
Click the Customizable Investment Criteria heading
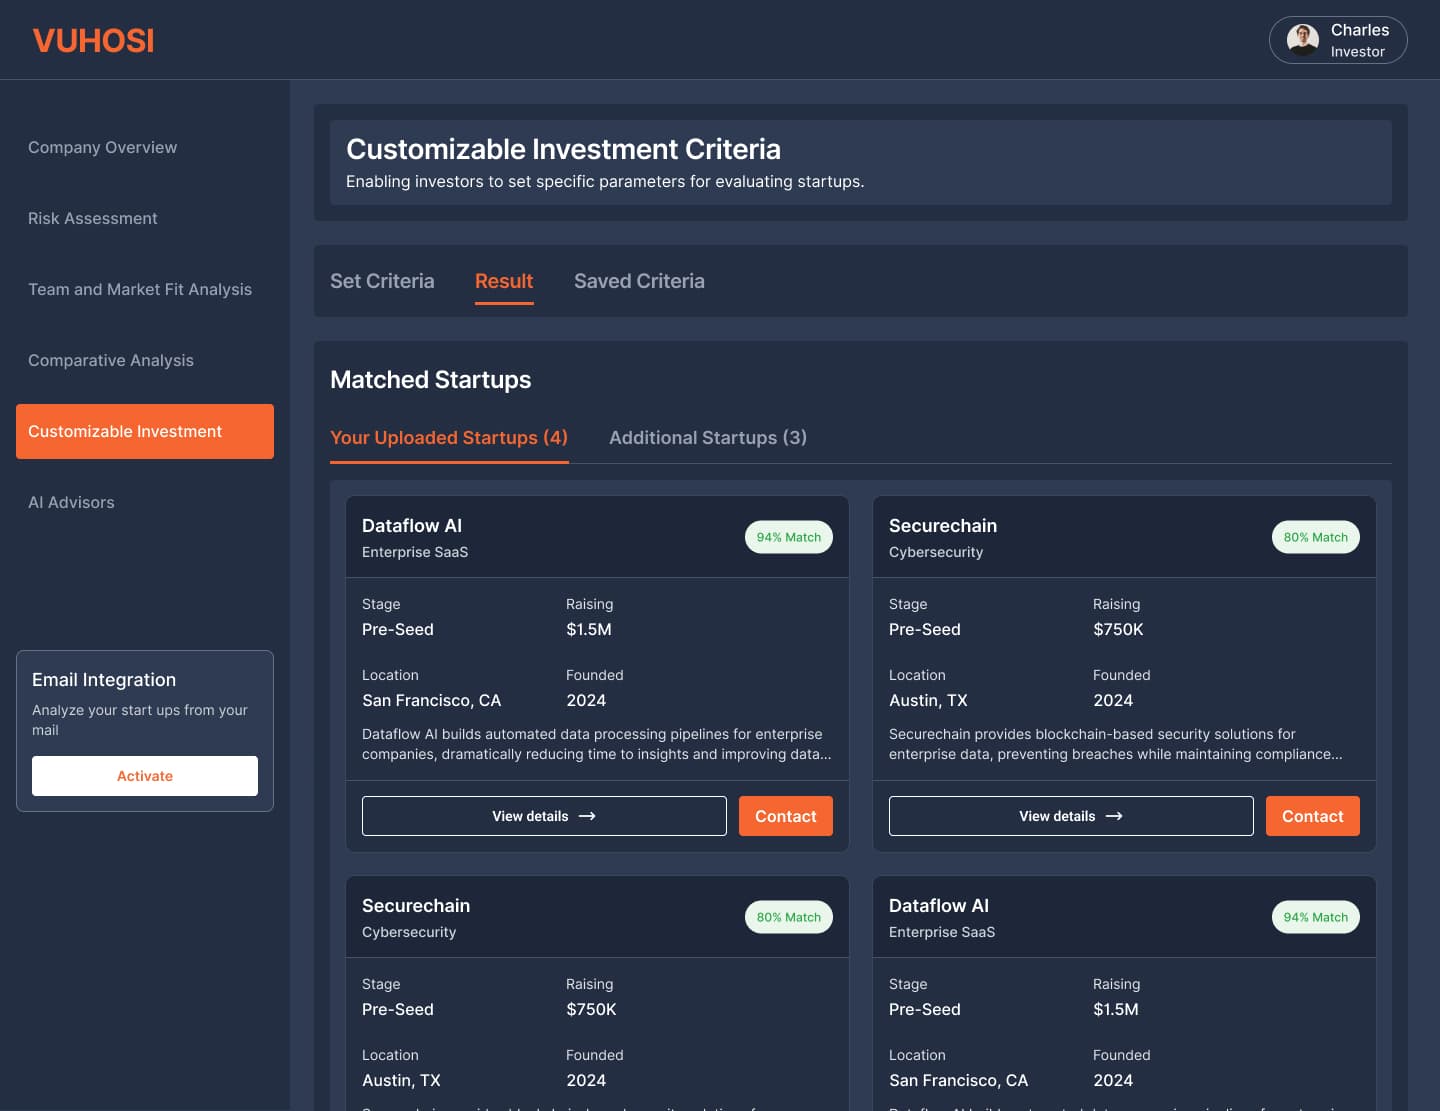(x=563, y=149)
